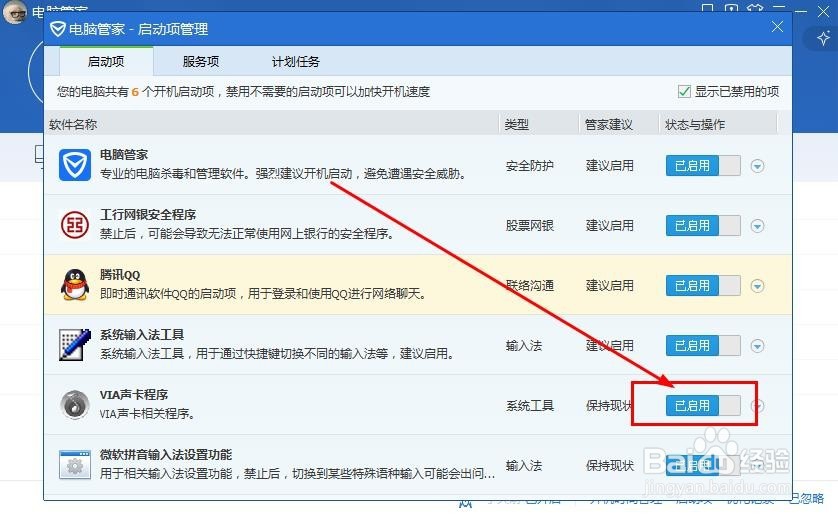
Task: Click the shield logo in dialog title bar
Action: point(57,29)
